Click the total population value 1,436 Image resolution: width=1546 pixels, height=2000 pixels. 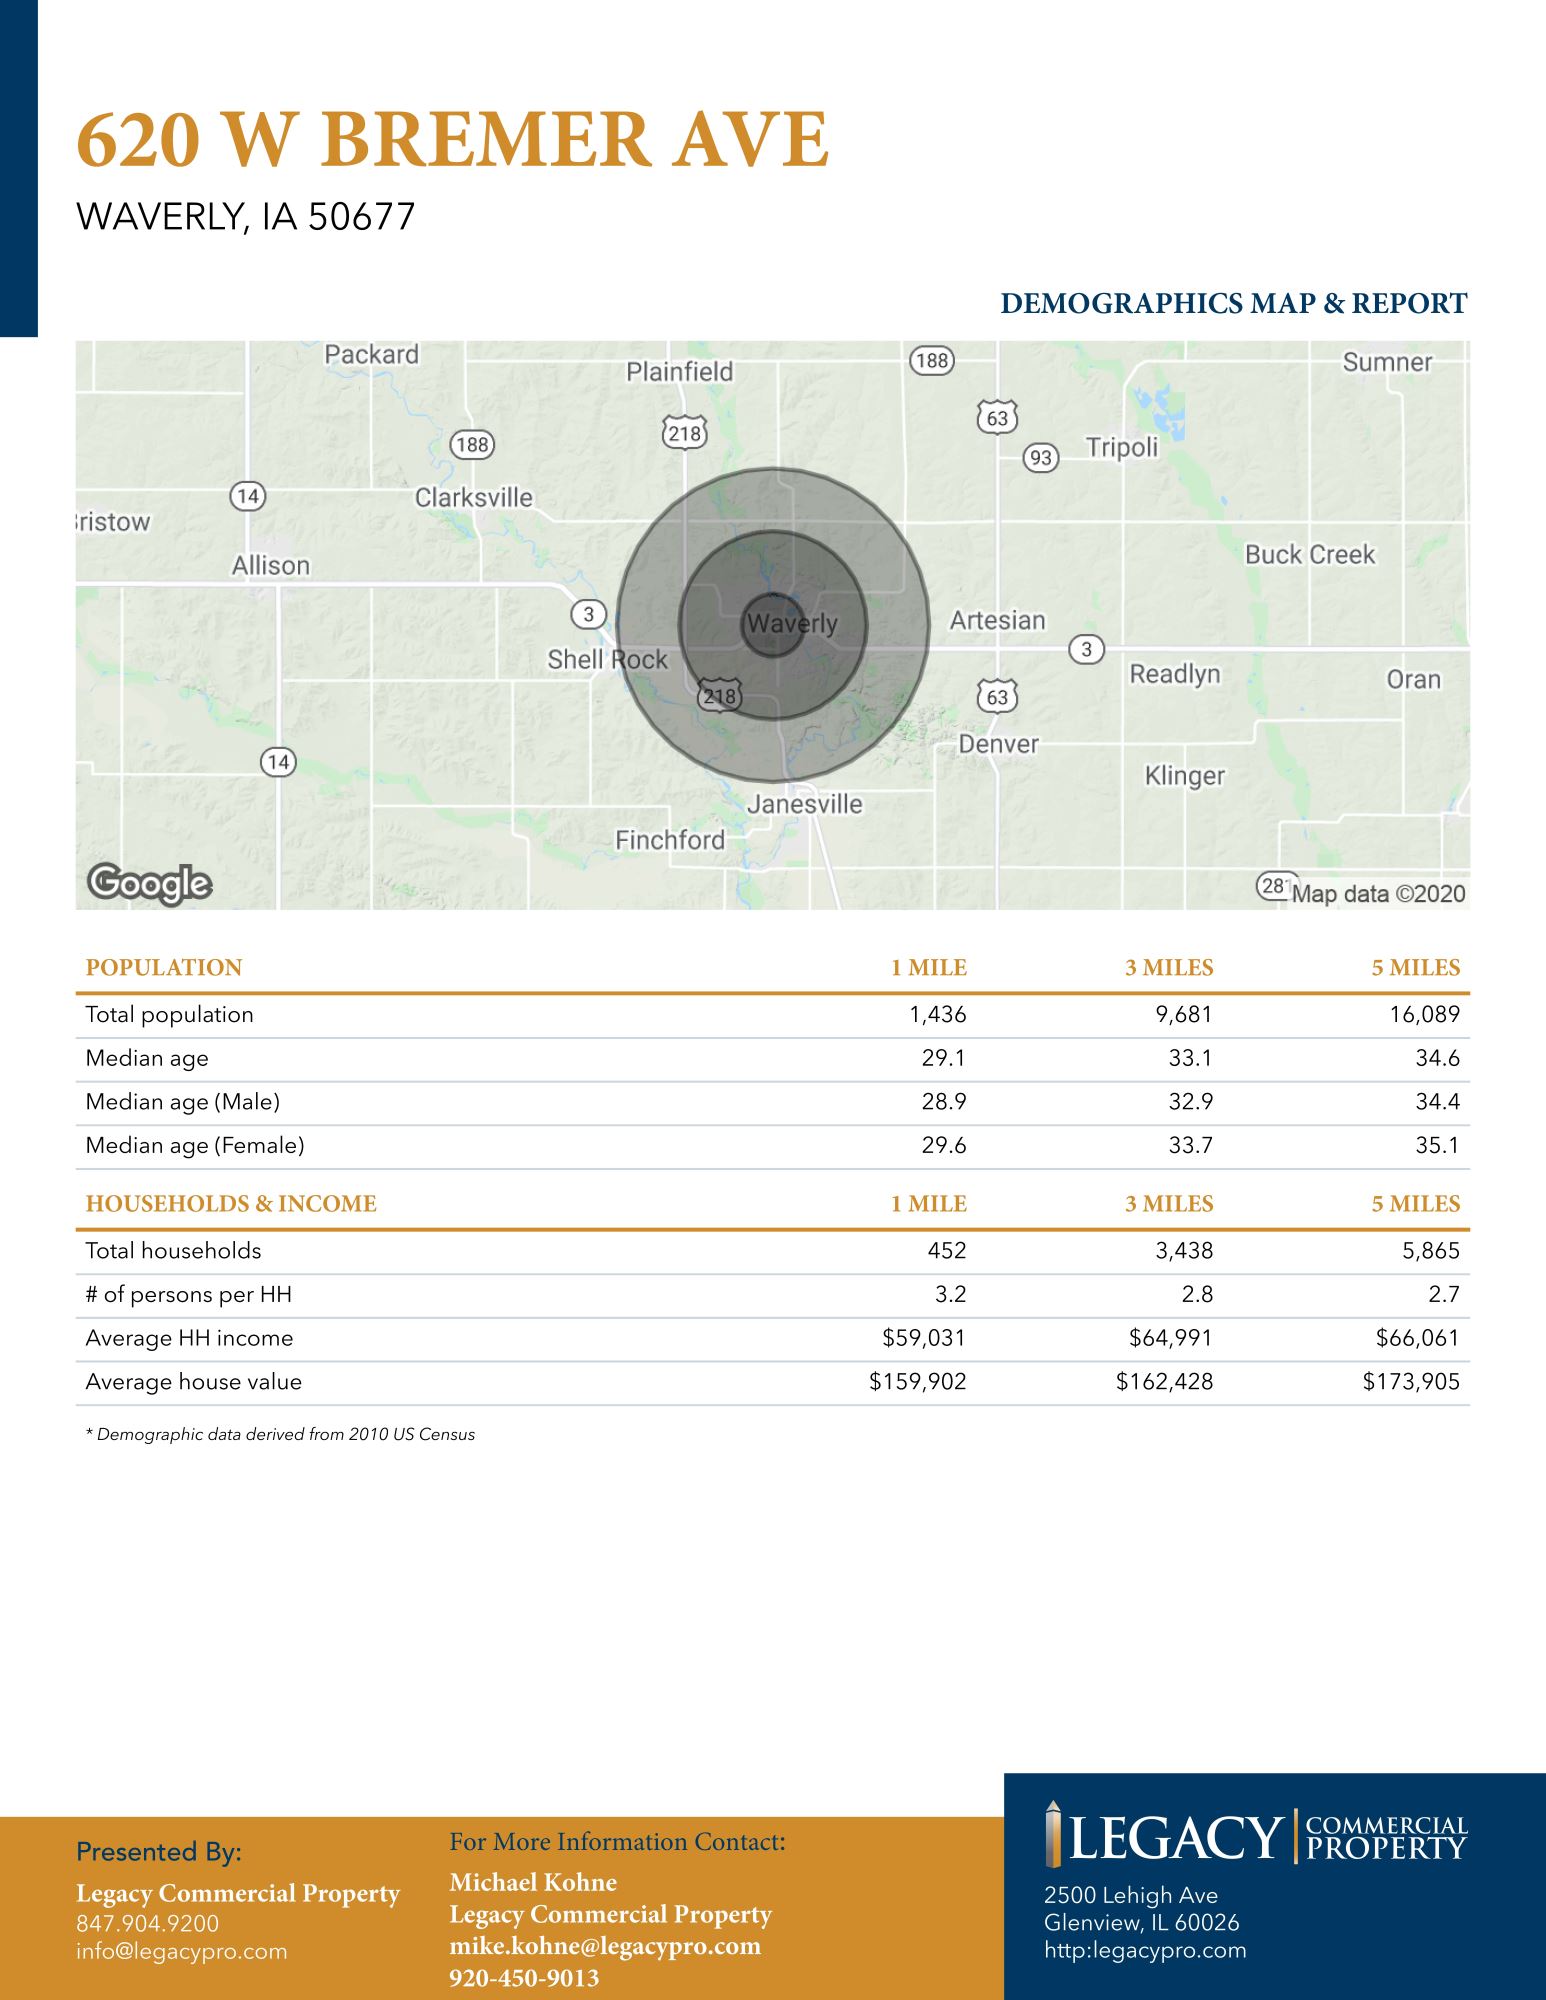[x=938, y=1015]
